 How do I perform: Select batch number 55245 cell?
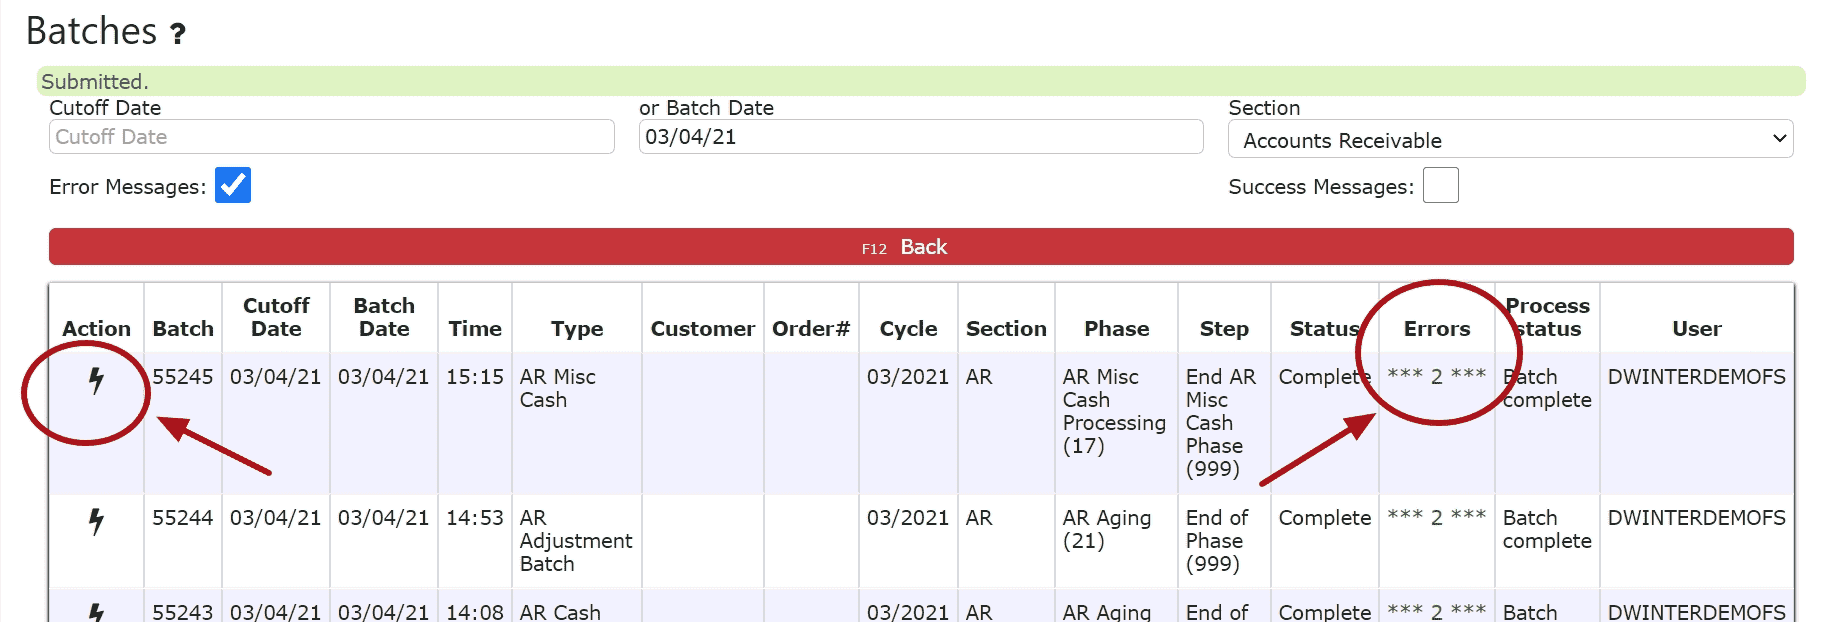pos(183,377)
